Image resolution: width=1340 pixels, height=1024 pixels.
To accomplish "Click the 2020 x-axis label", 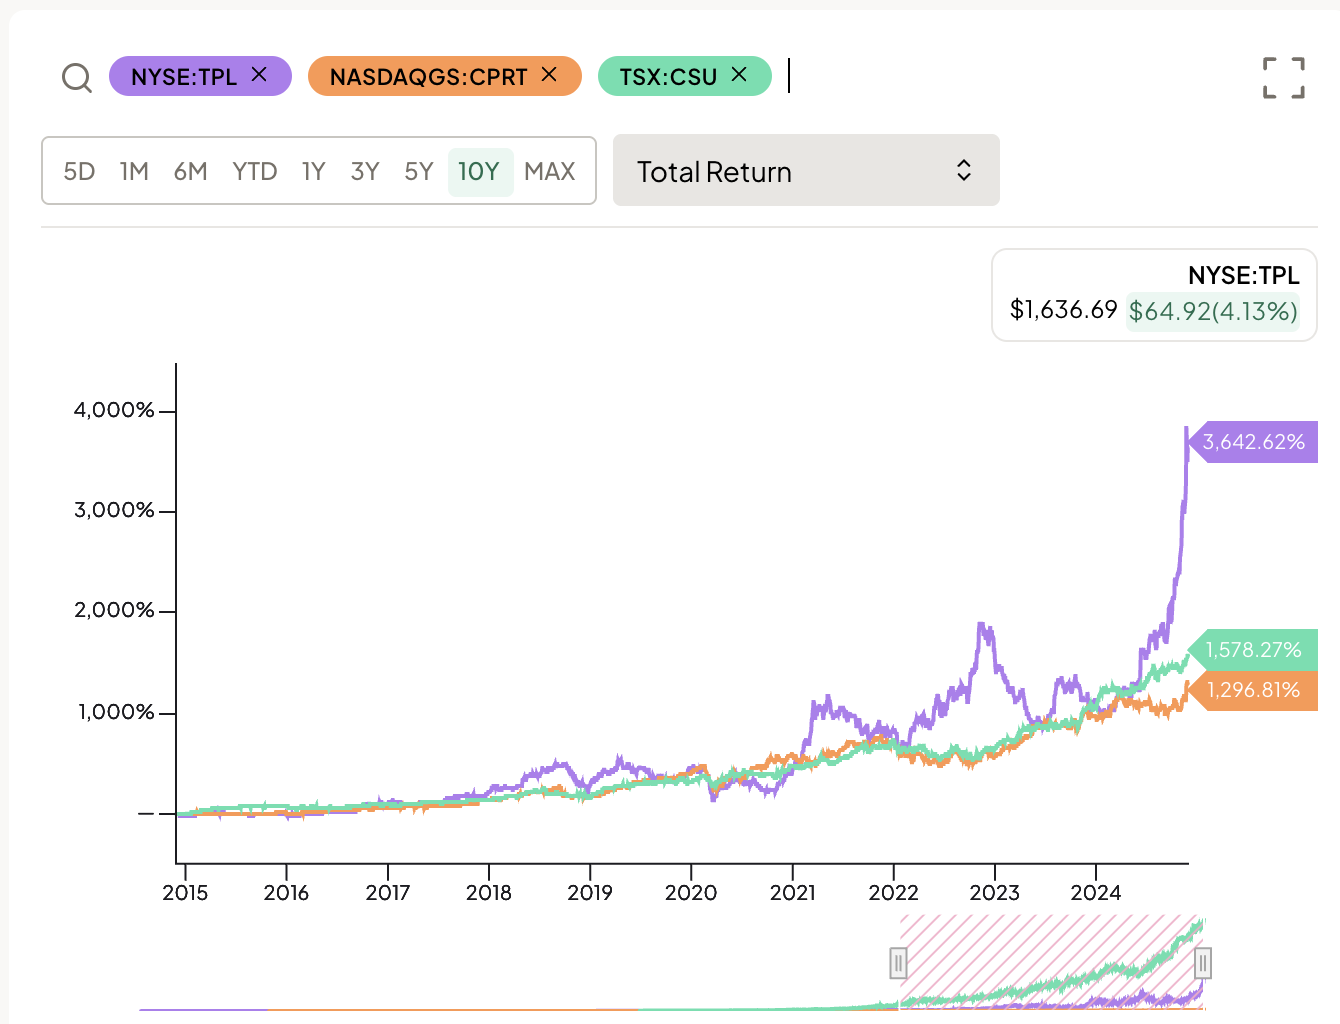I will 691,893.
